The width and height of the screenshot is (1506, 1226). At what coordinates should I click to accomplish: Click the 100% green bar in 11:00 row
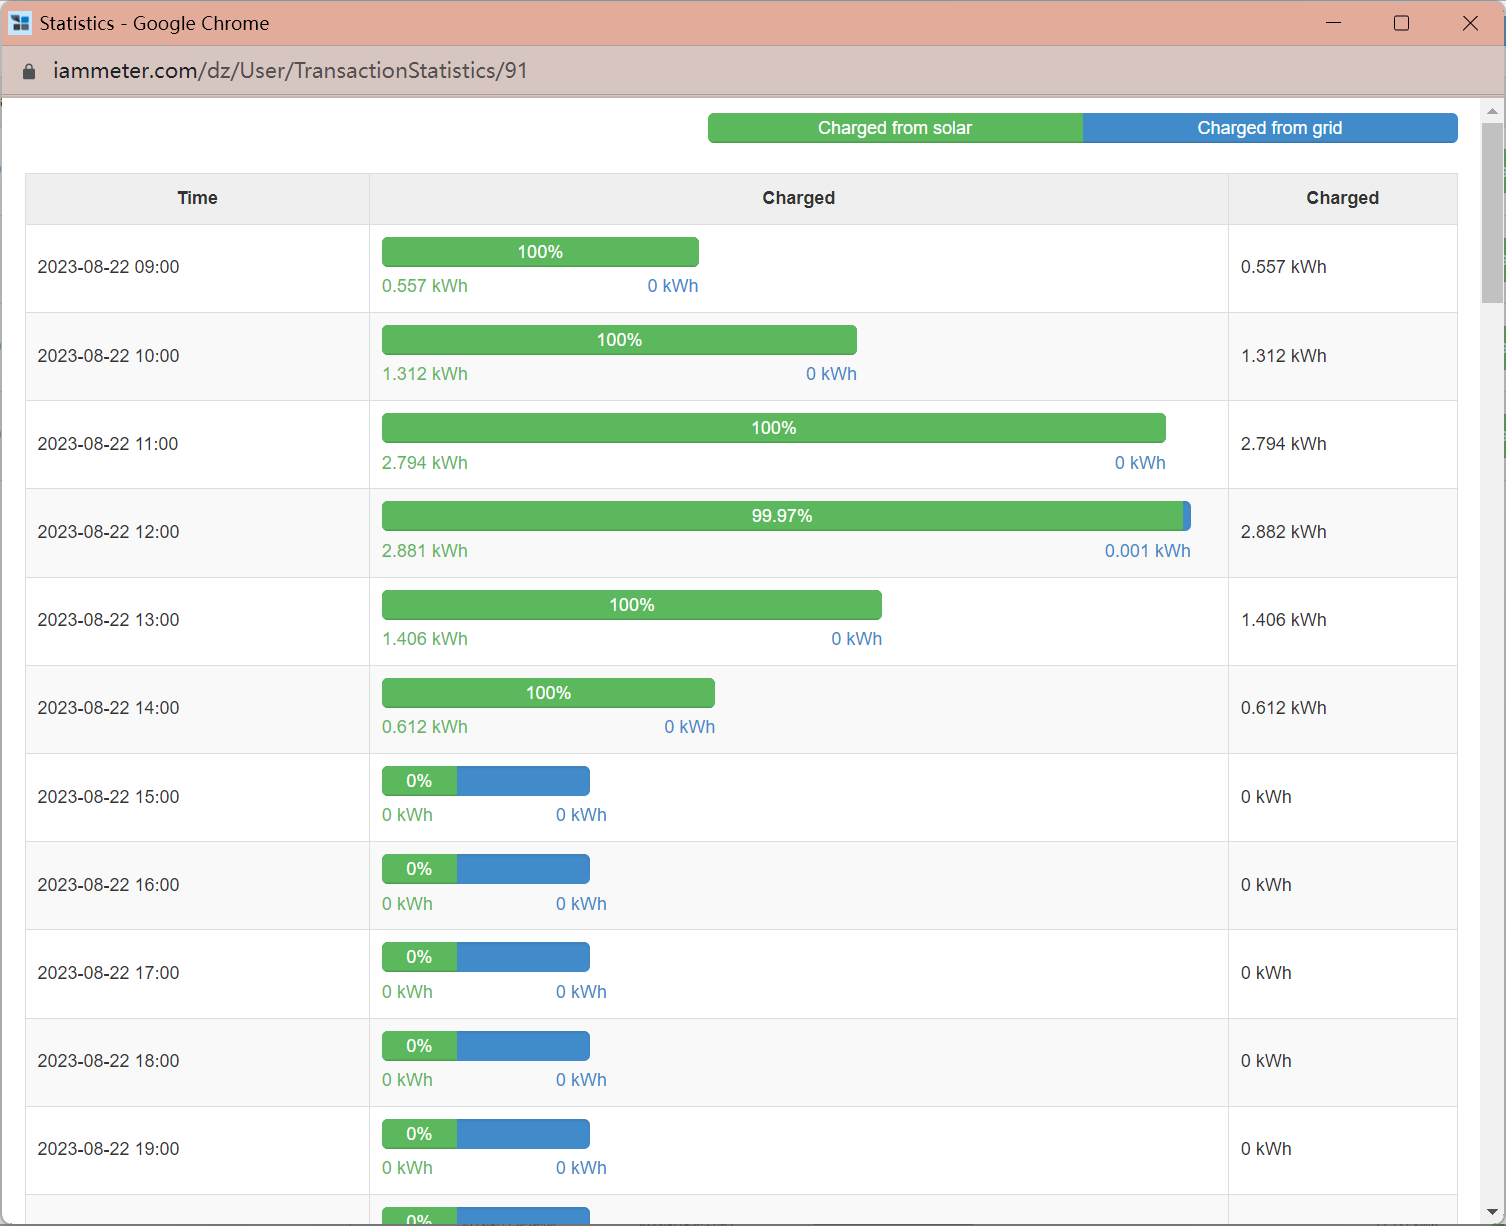tap(773, 428)
